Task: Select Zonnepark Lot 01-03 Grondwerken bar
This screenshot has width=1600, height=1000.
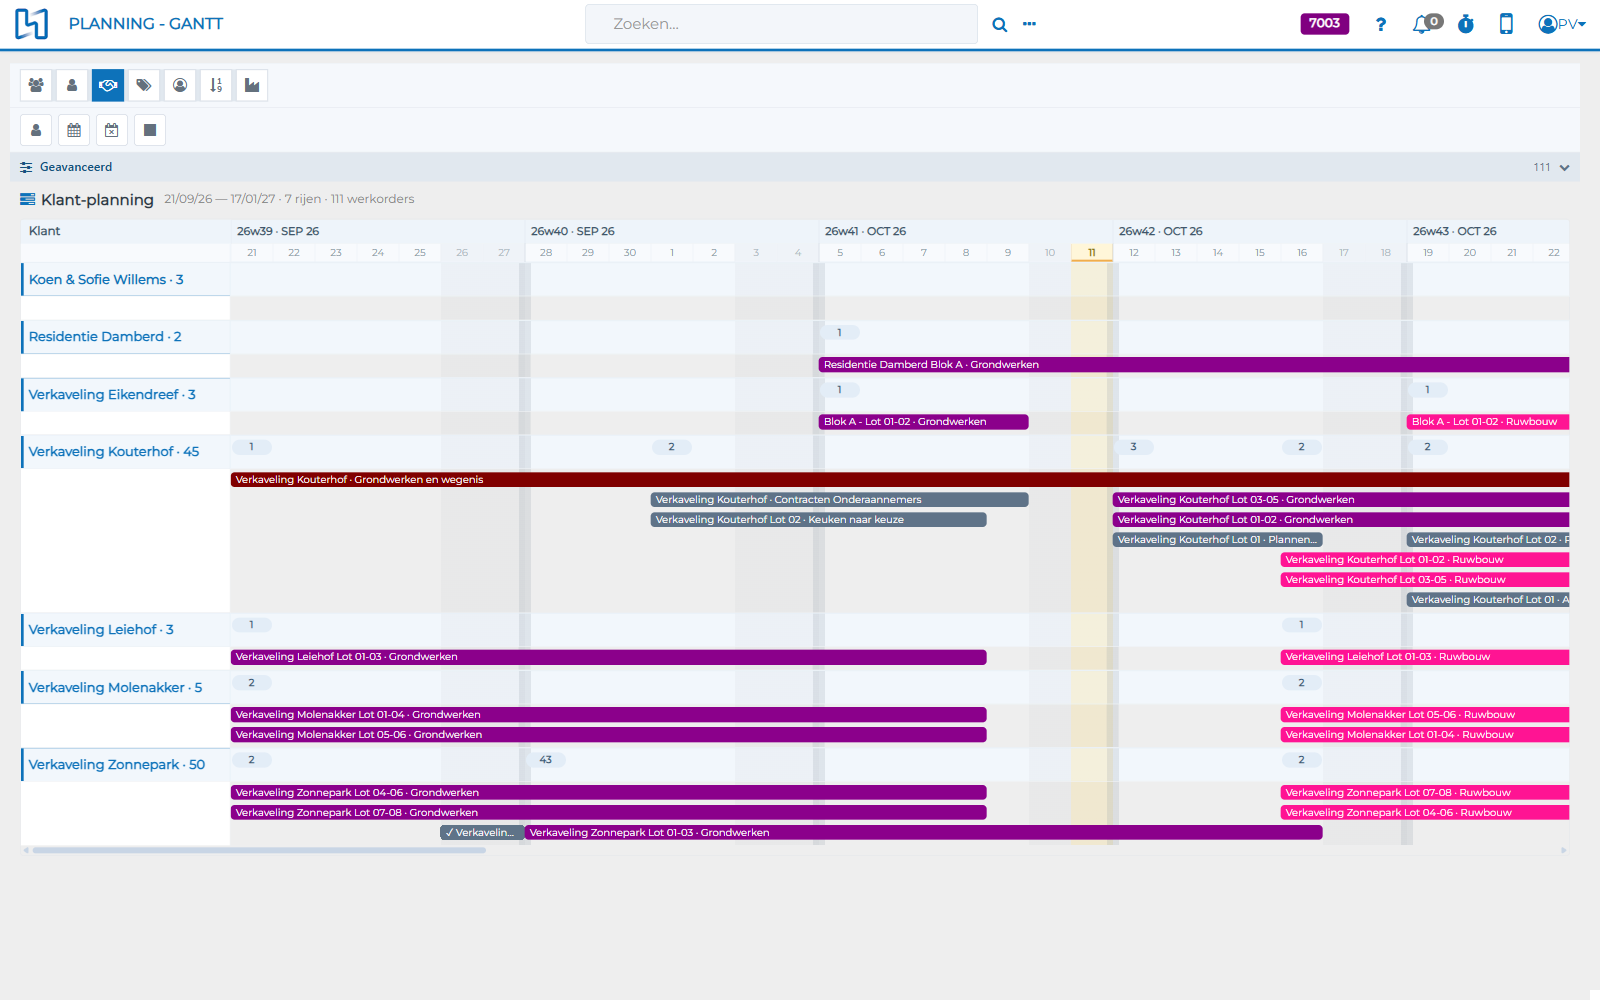Action: [924, 833]
